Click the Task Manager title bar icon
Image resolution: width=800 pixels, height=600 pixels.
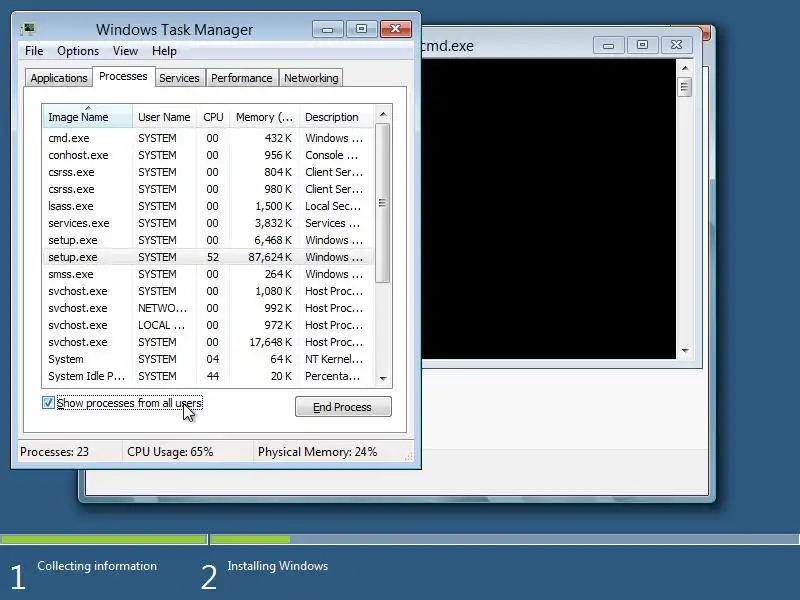point(28,29)
